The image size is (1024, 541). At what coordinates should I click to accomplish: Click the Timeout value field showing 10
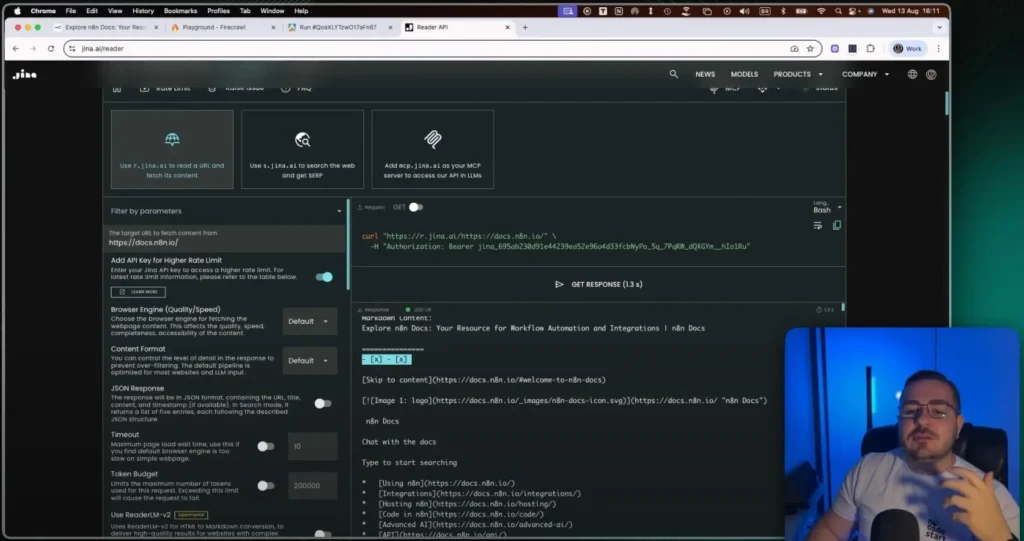313,446
